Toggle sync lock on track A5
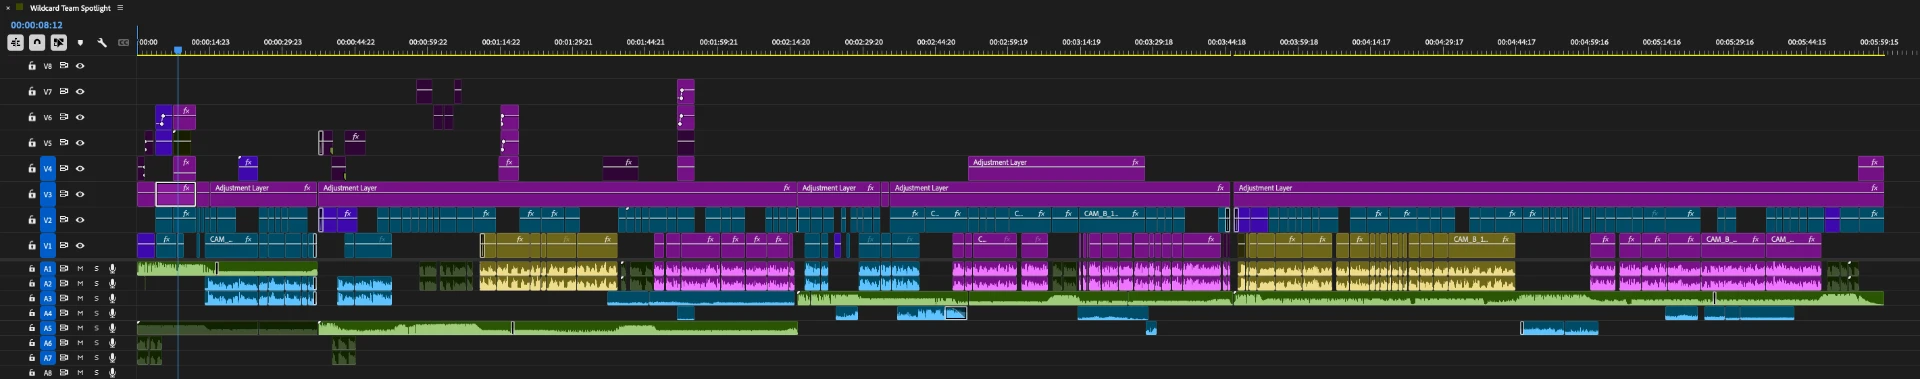Viewport: 1920px width, 379px height. coord(64,328)
